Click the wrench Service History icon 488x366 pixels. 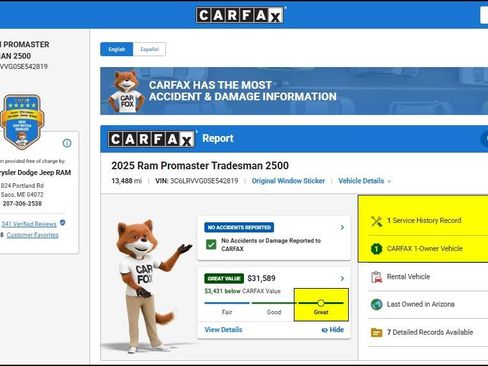pyautogui.click(x=377, y=221)
